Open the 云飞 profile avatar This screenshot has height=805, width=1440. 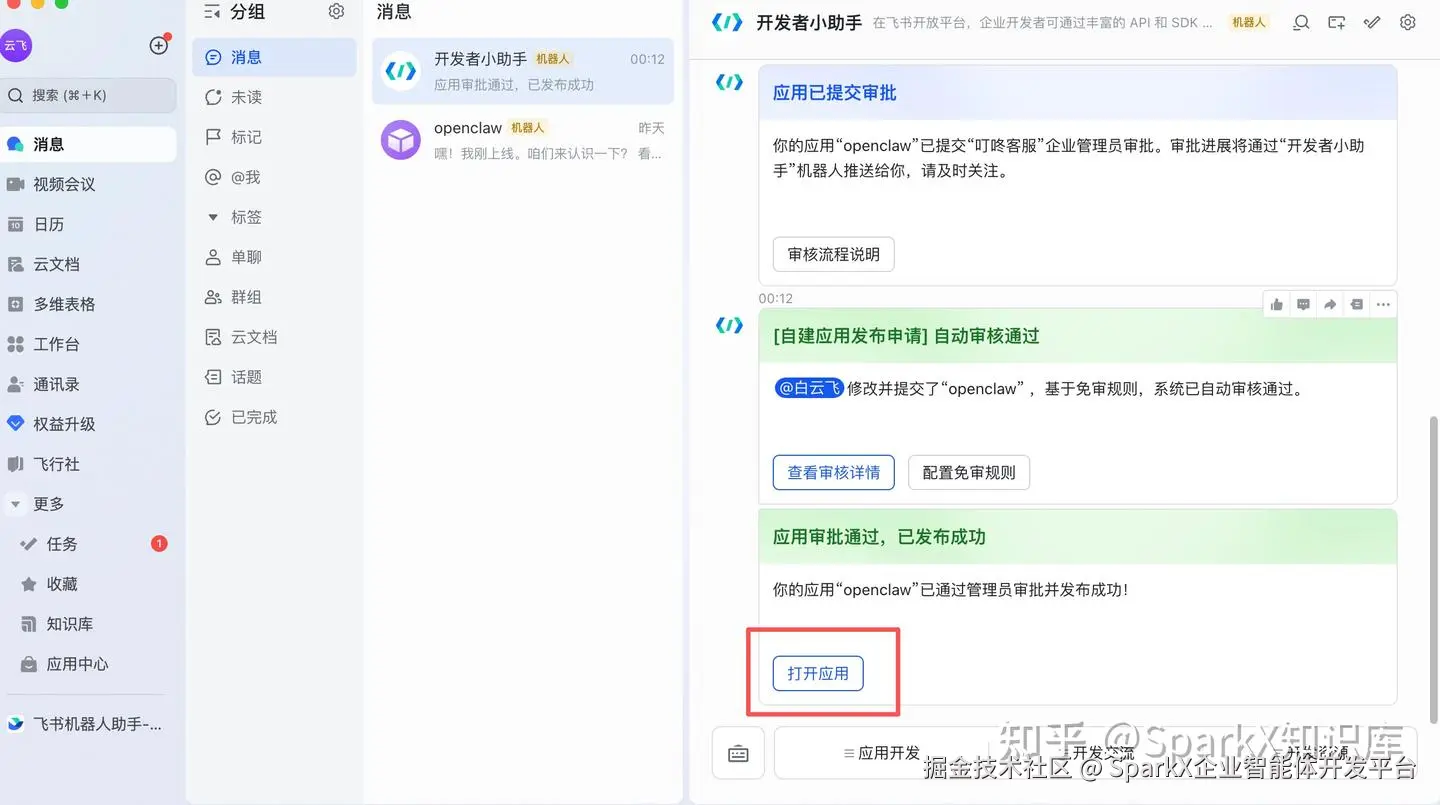[x=16, y=45]
